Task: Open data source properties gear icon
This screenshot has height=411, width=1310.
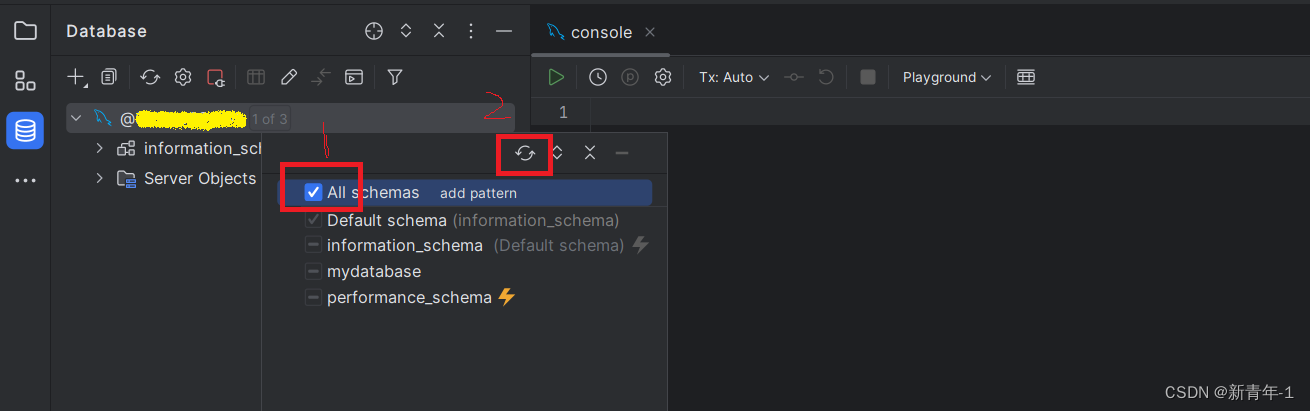Action: [183, 77]
